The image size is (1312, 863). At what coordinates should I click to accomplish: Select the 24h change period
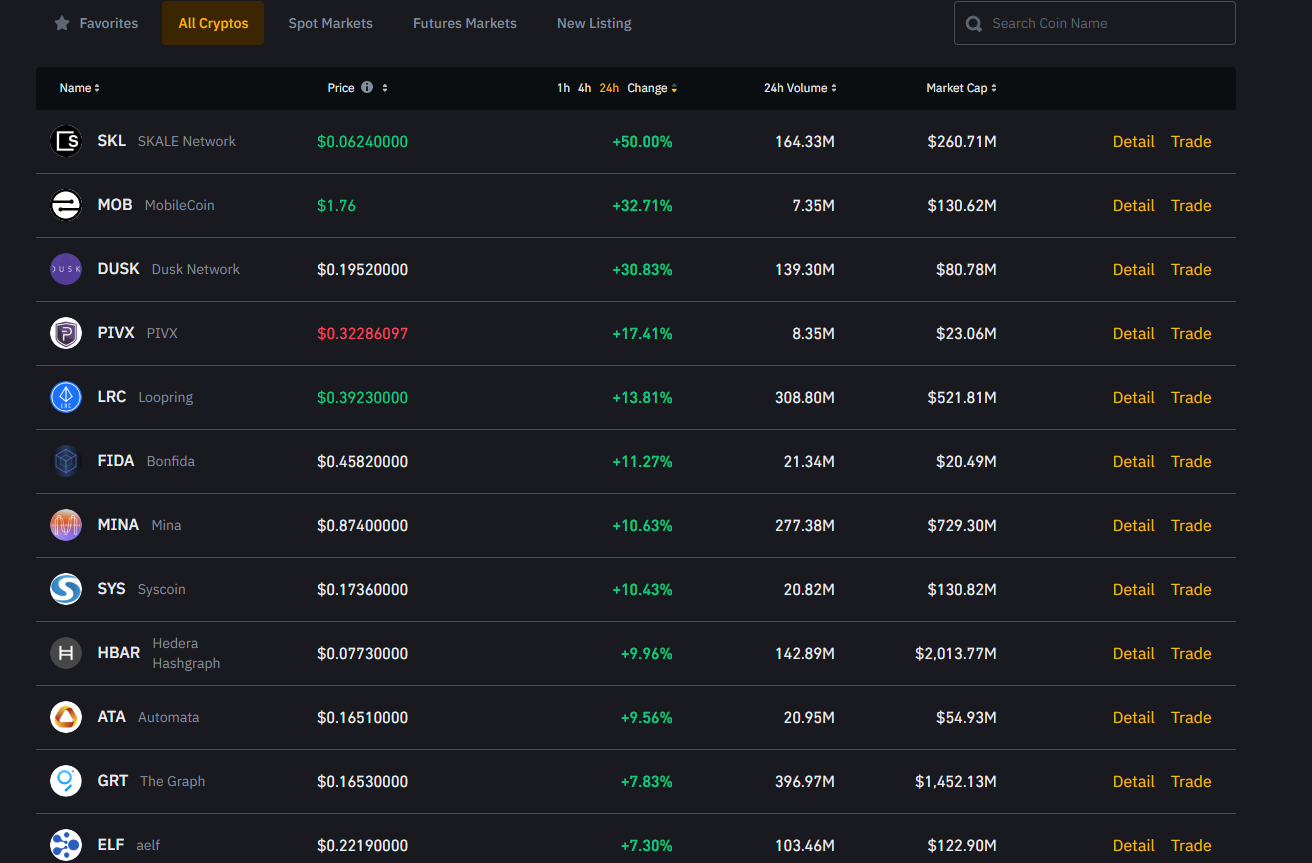pos(609,88)
